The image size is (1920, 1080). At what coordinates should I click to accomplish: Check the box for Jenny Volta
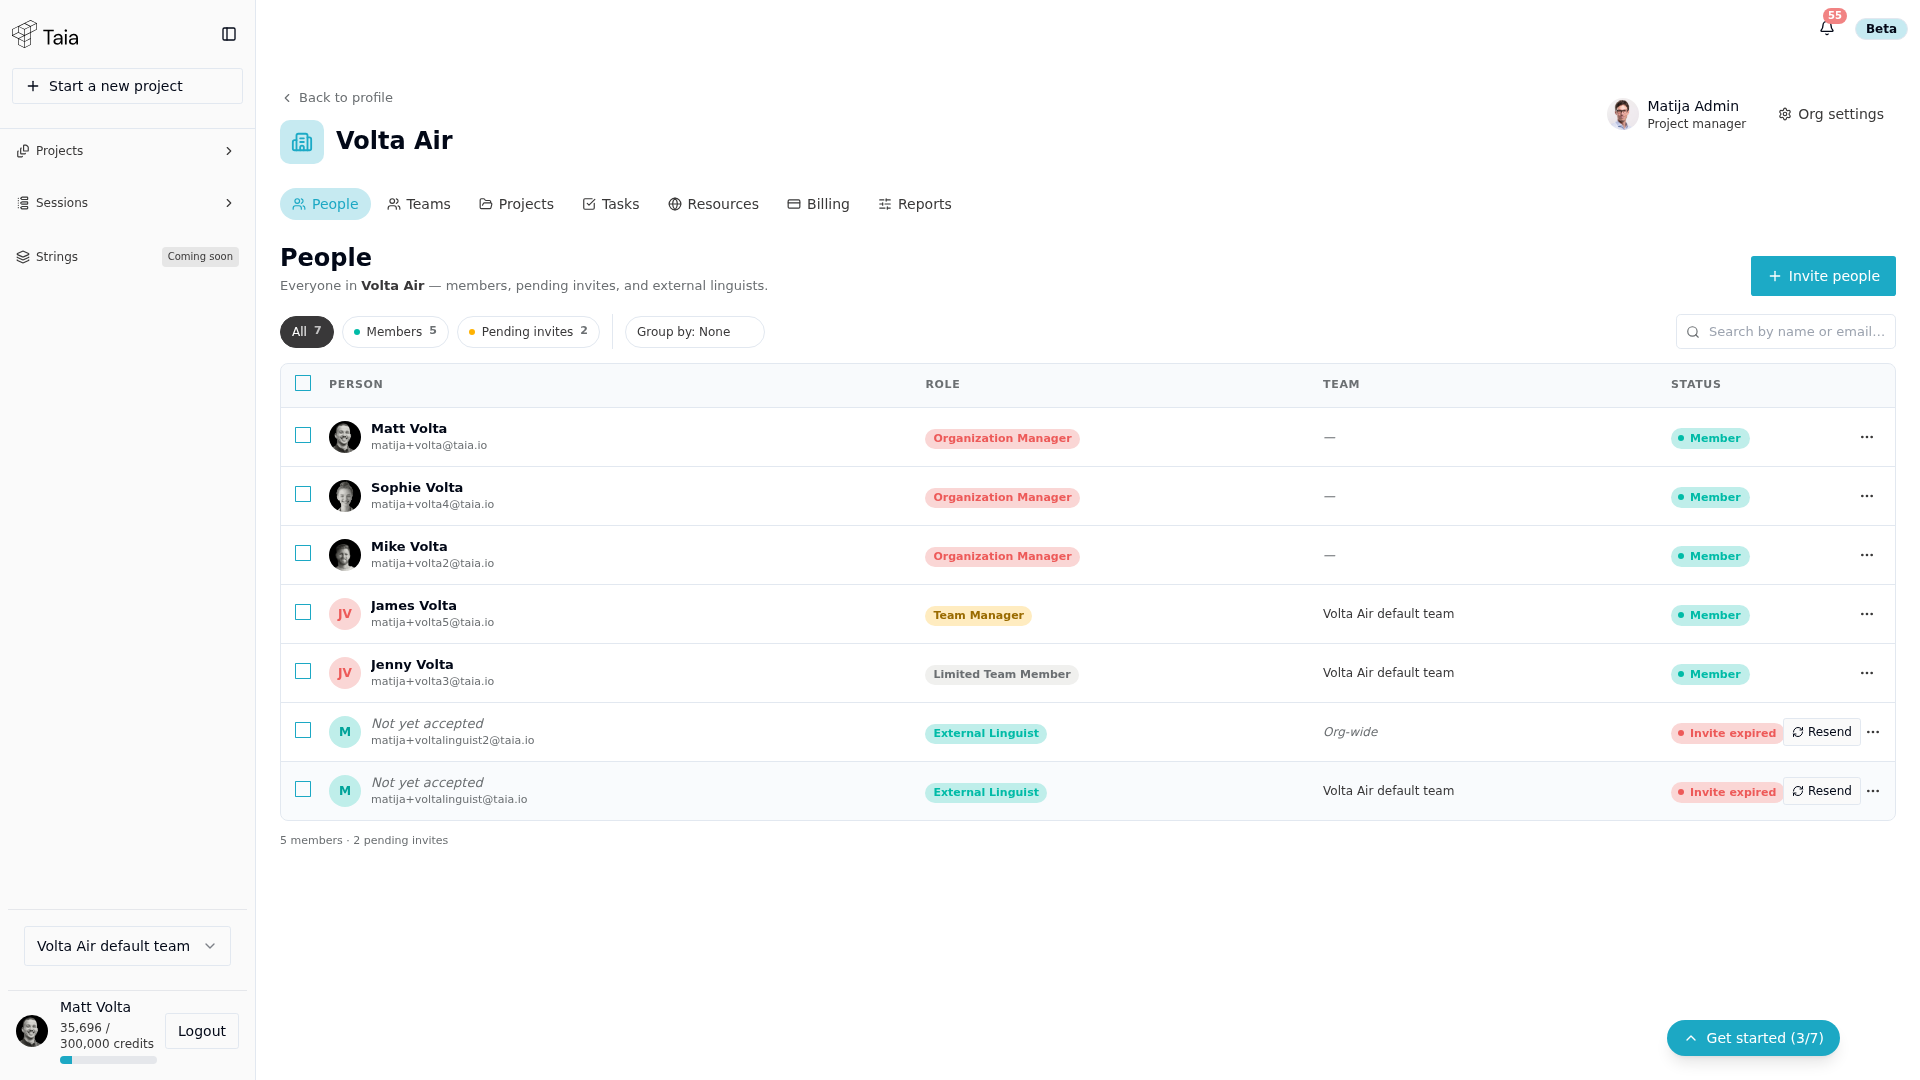303,671
